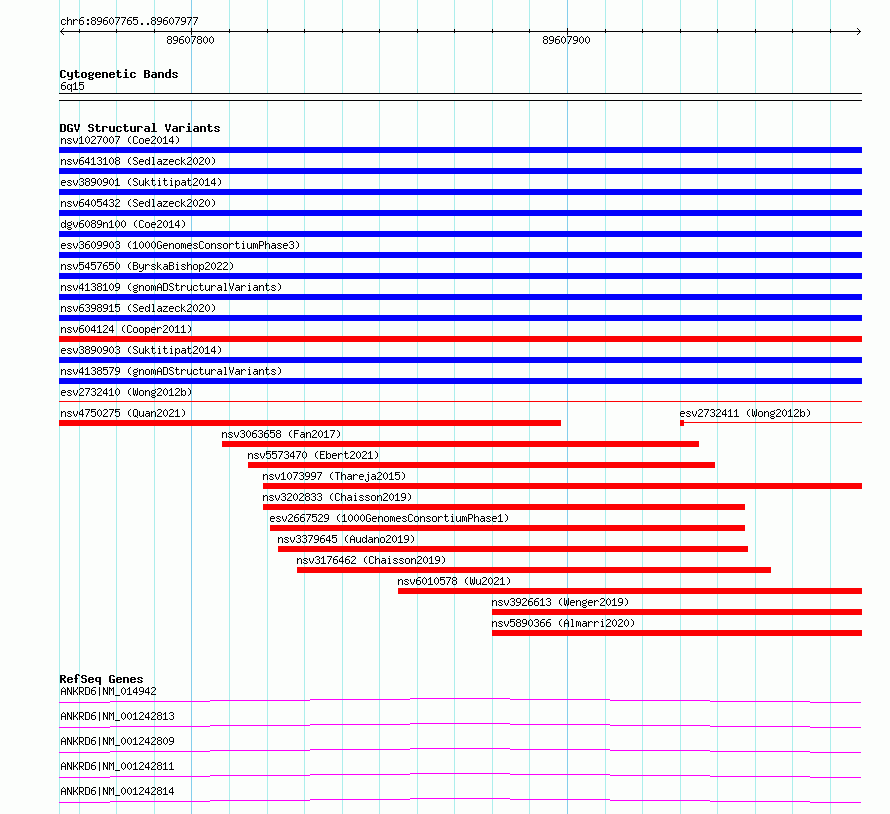Click the left arrow end of the ruler
Image resolution: width=890 pixels, height=814 pixels.
(62, 32)
